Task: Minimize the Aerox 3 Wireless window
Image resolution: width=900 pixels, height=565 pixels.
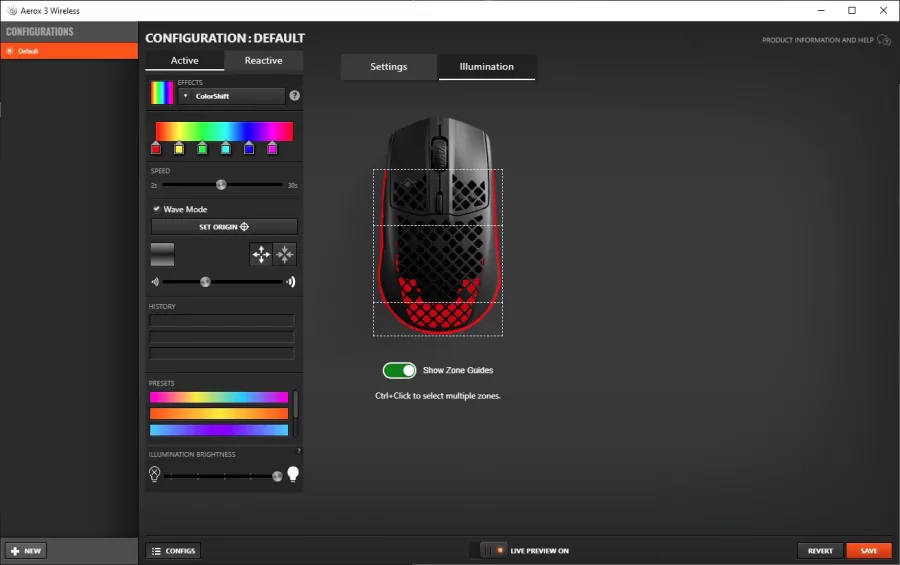Action: tap(821, 10)
